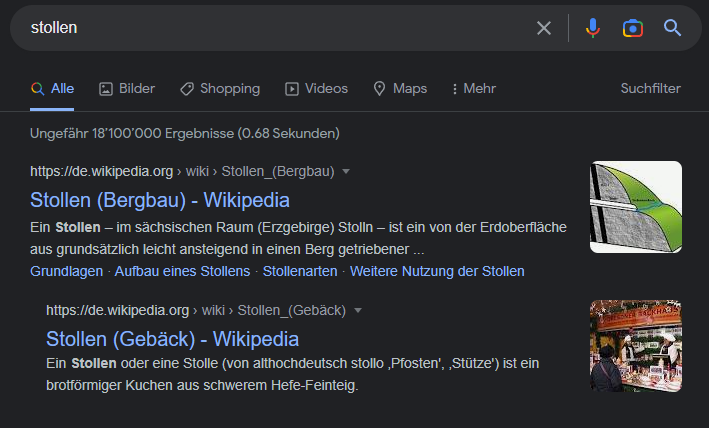709x428 pixels.
Task: Clear the search box with the X icon
Action: (x=544, y=28)
